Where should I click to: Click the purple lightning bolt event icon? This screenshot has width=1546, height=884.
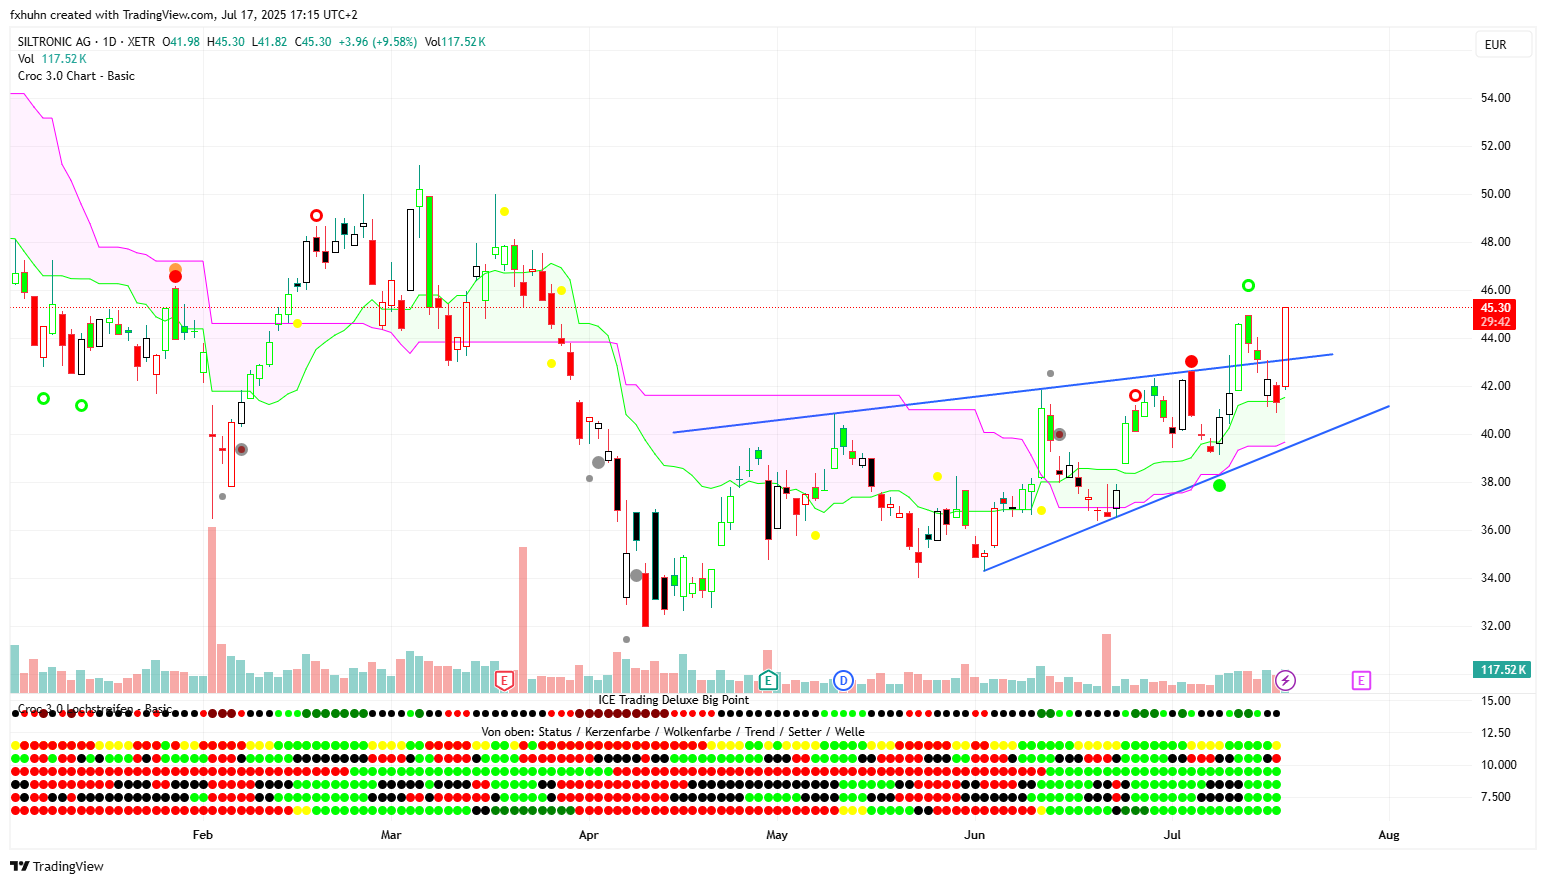pyautogui.click(x=1286, y=681)
